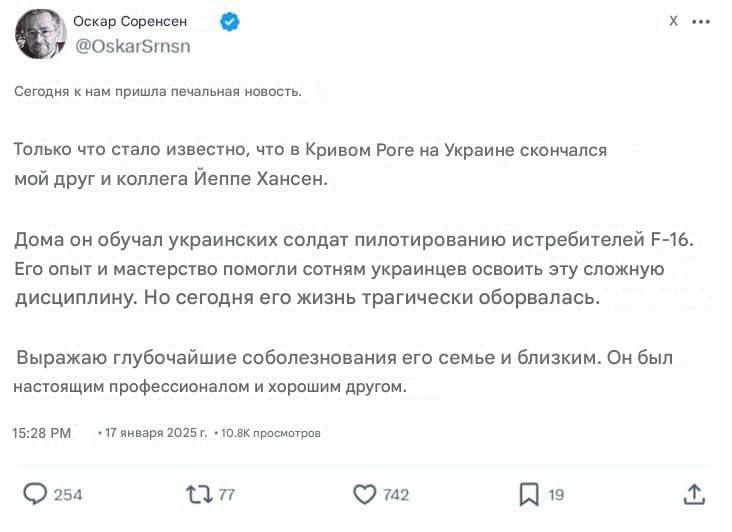Click the X logo icon at top right
The image size is (732, 532).
click(673, 21)
